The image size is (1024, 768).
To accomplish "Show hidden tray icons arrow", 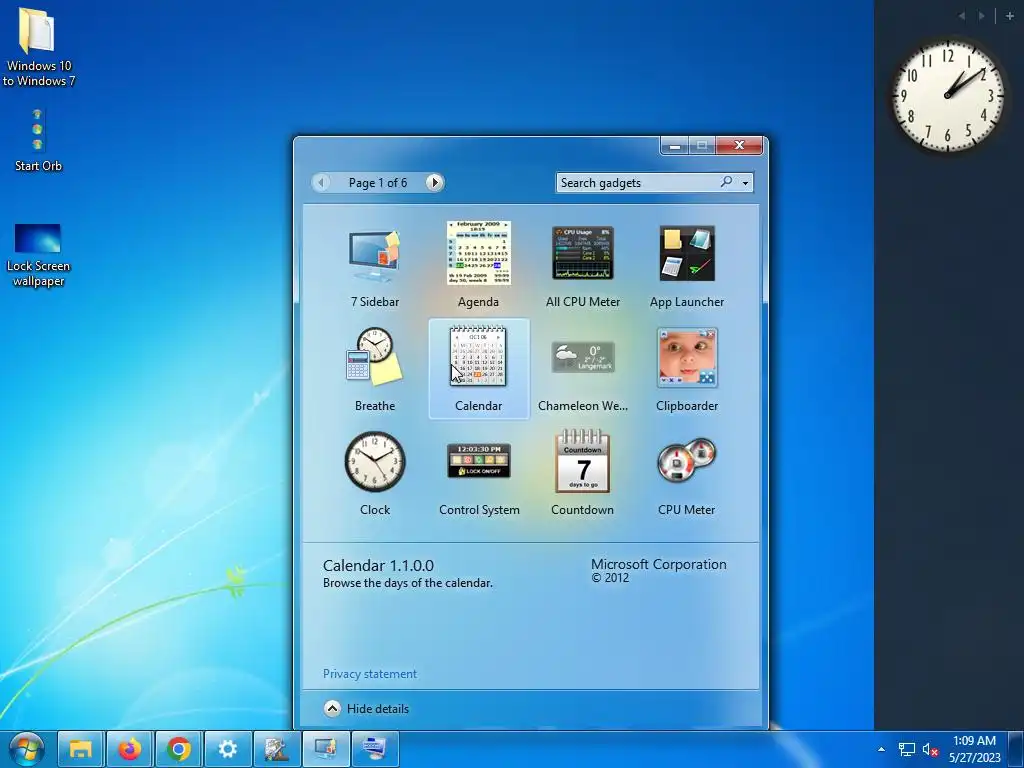I will [881, 749].
